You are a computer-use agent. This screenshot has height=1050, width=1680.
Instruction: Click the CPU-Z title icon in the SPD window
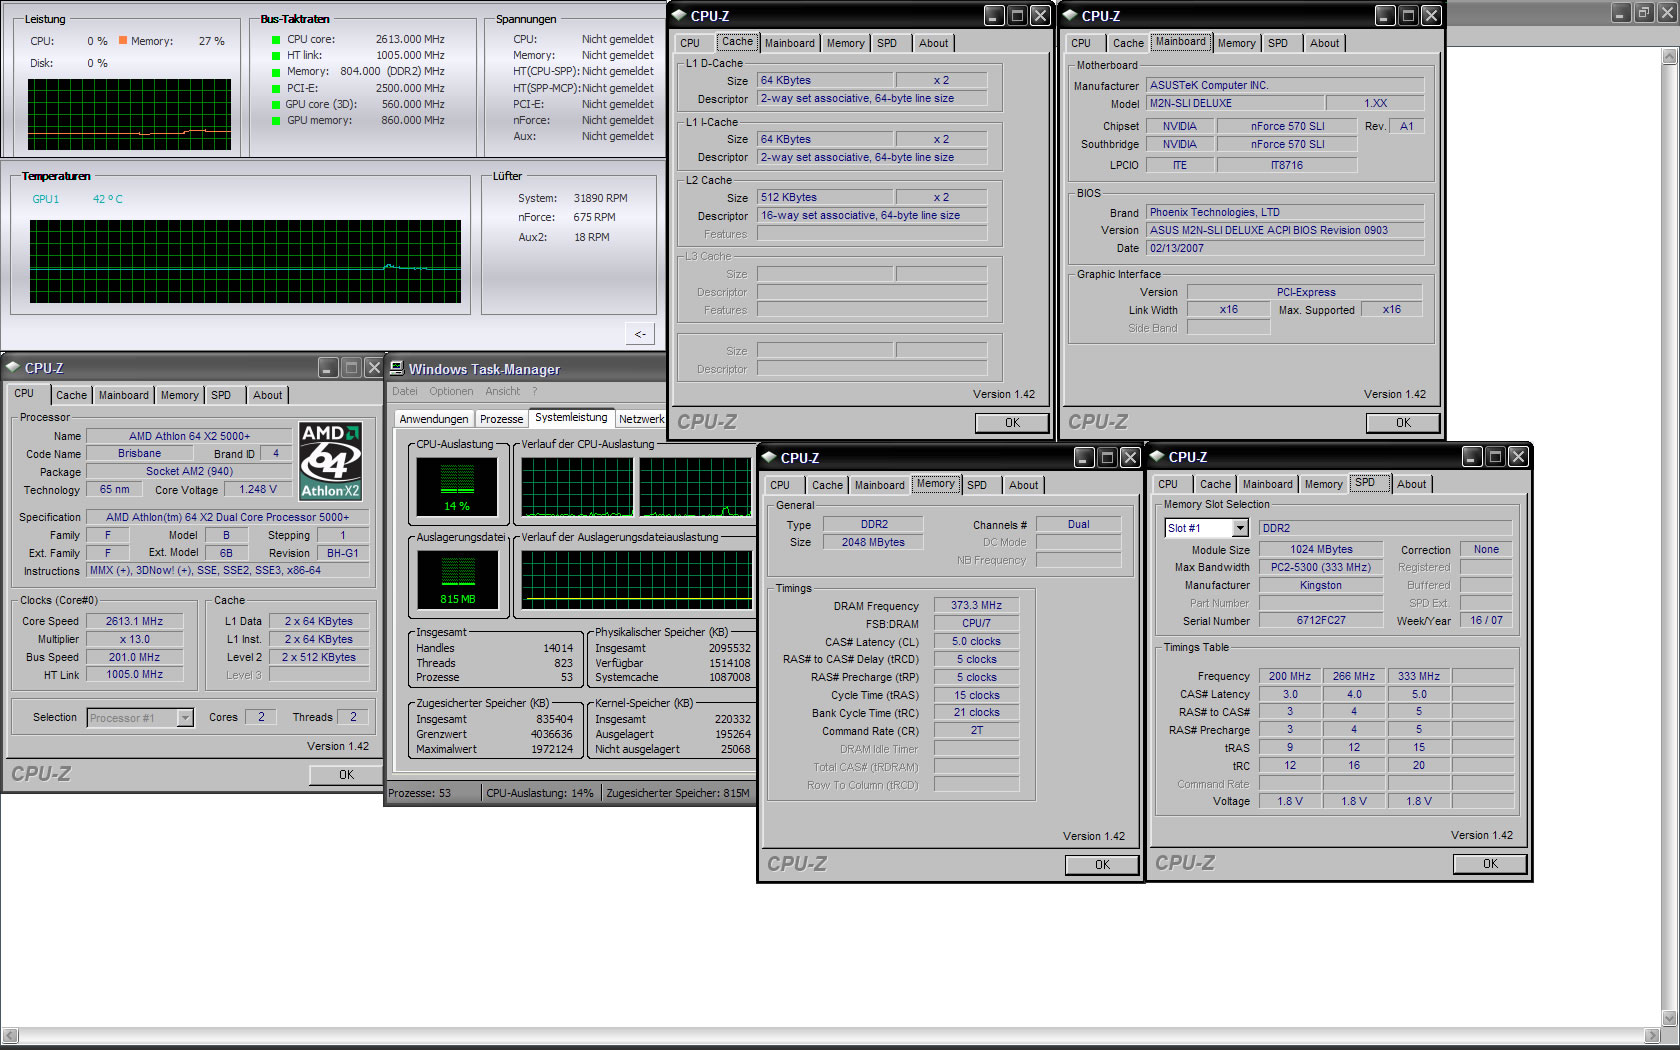click(x=1157, y=456)
